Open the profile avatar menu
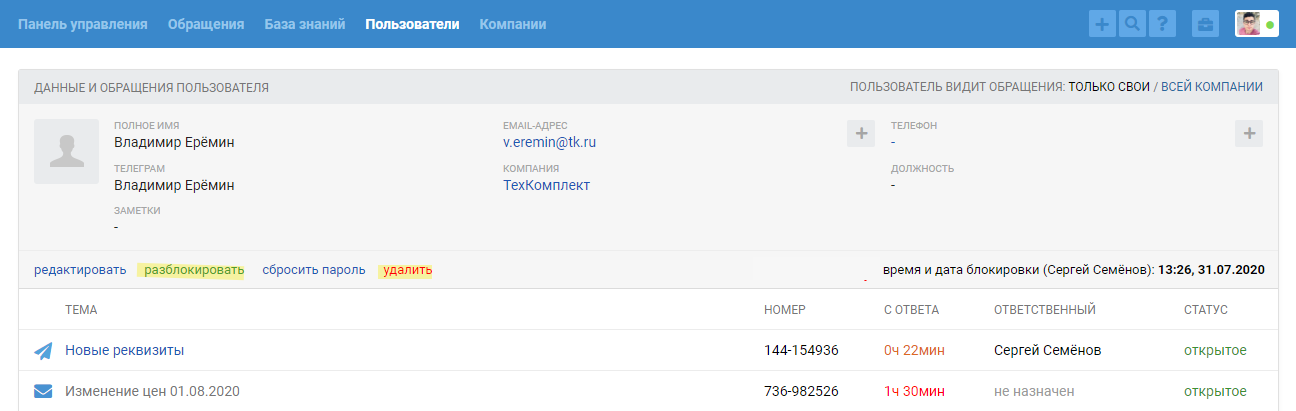Image resolution: width=1296 pixels, height=411 pixels. coord(1257,24)
